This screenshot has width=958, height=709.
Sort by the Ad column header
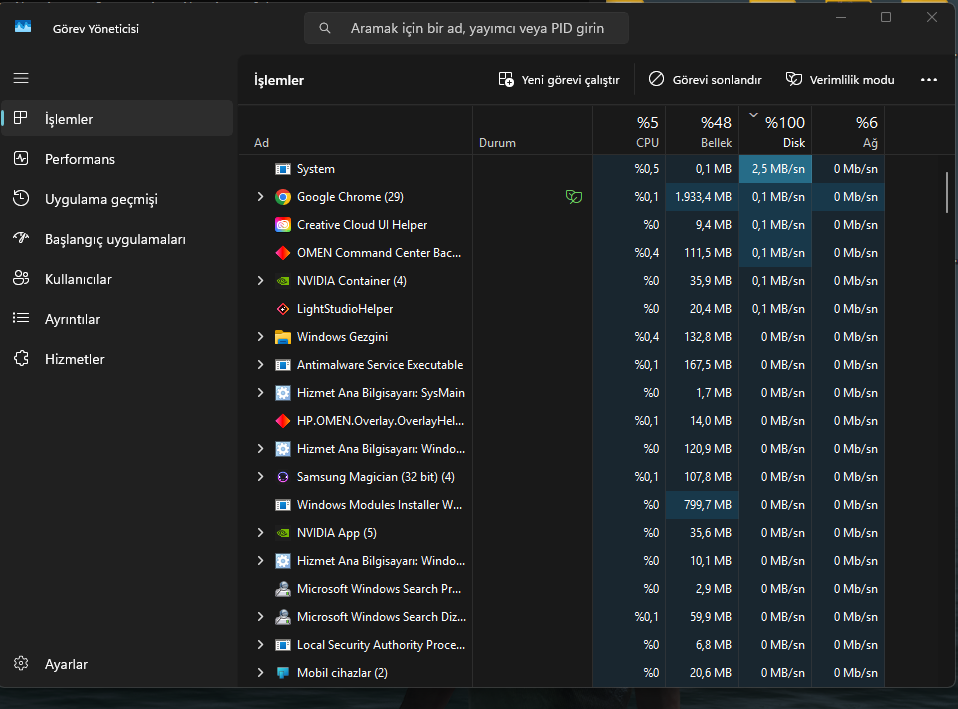(356, 130)
